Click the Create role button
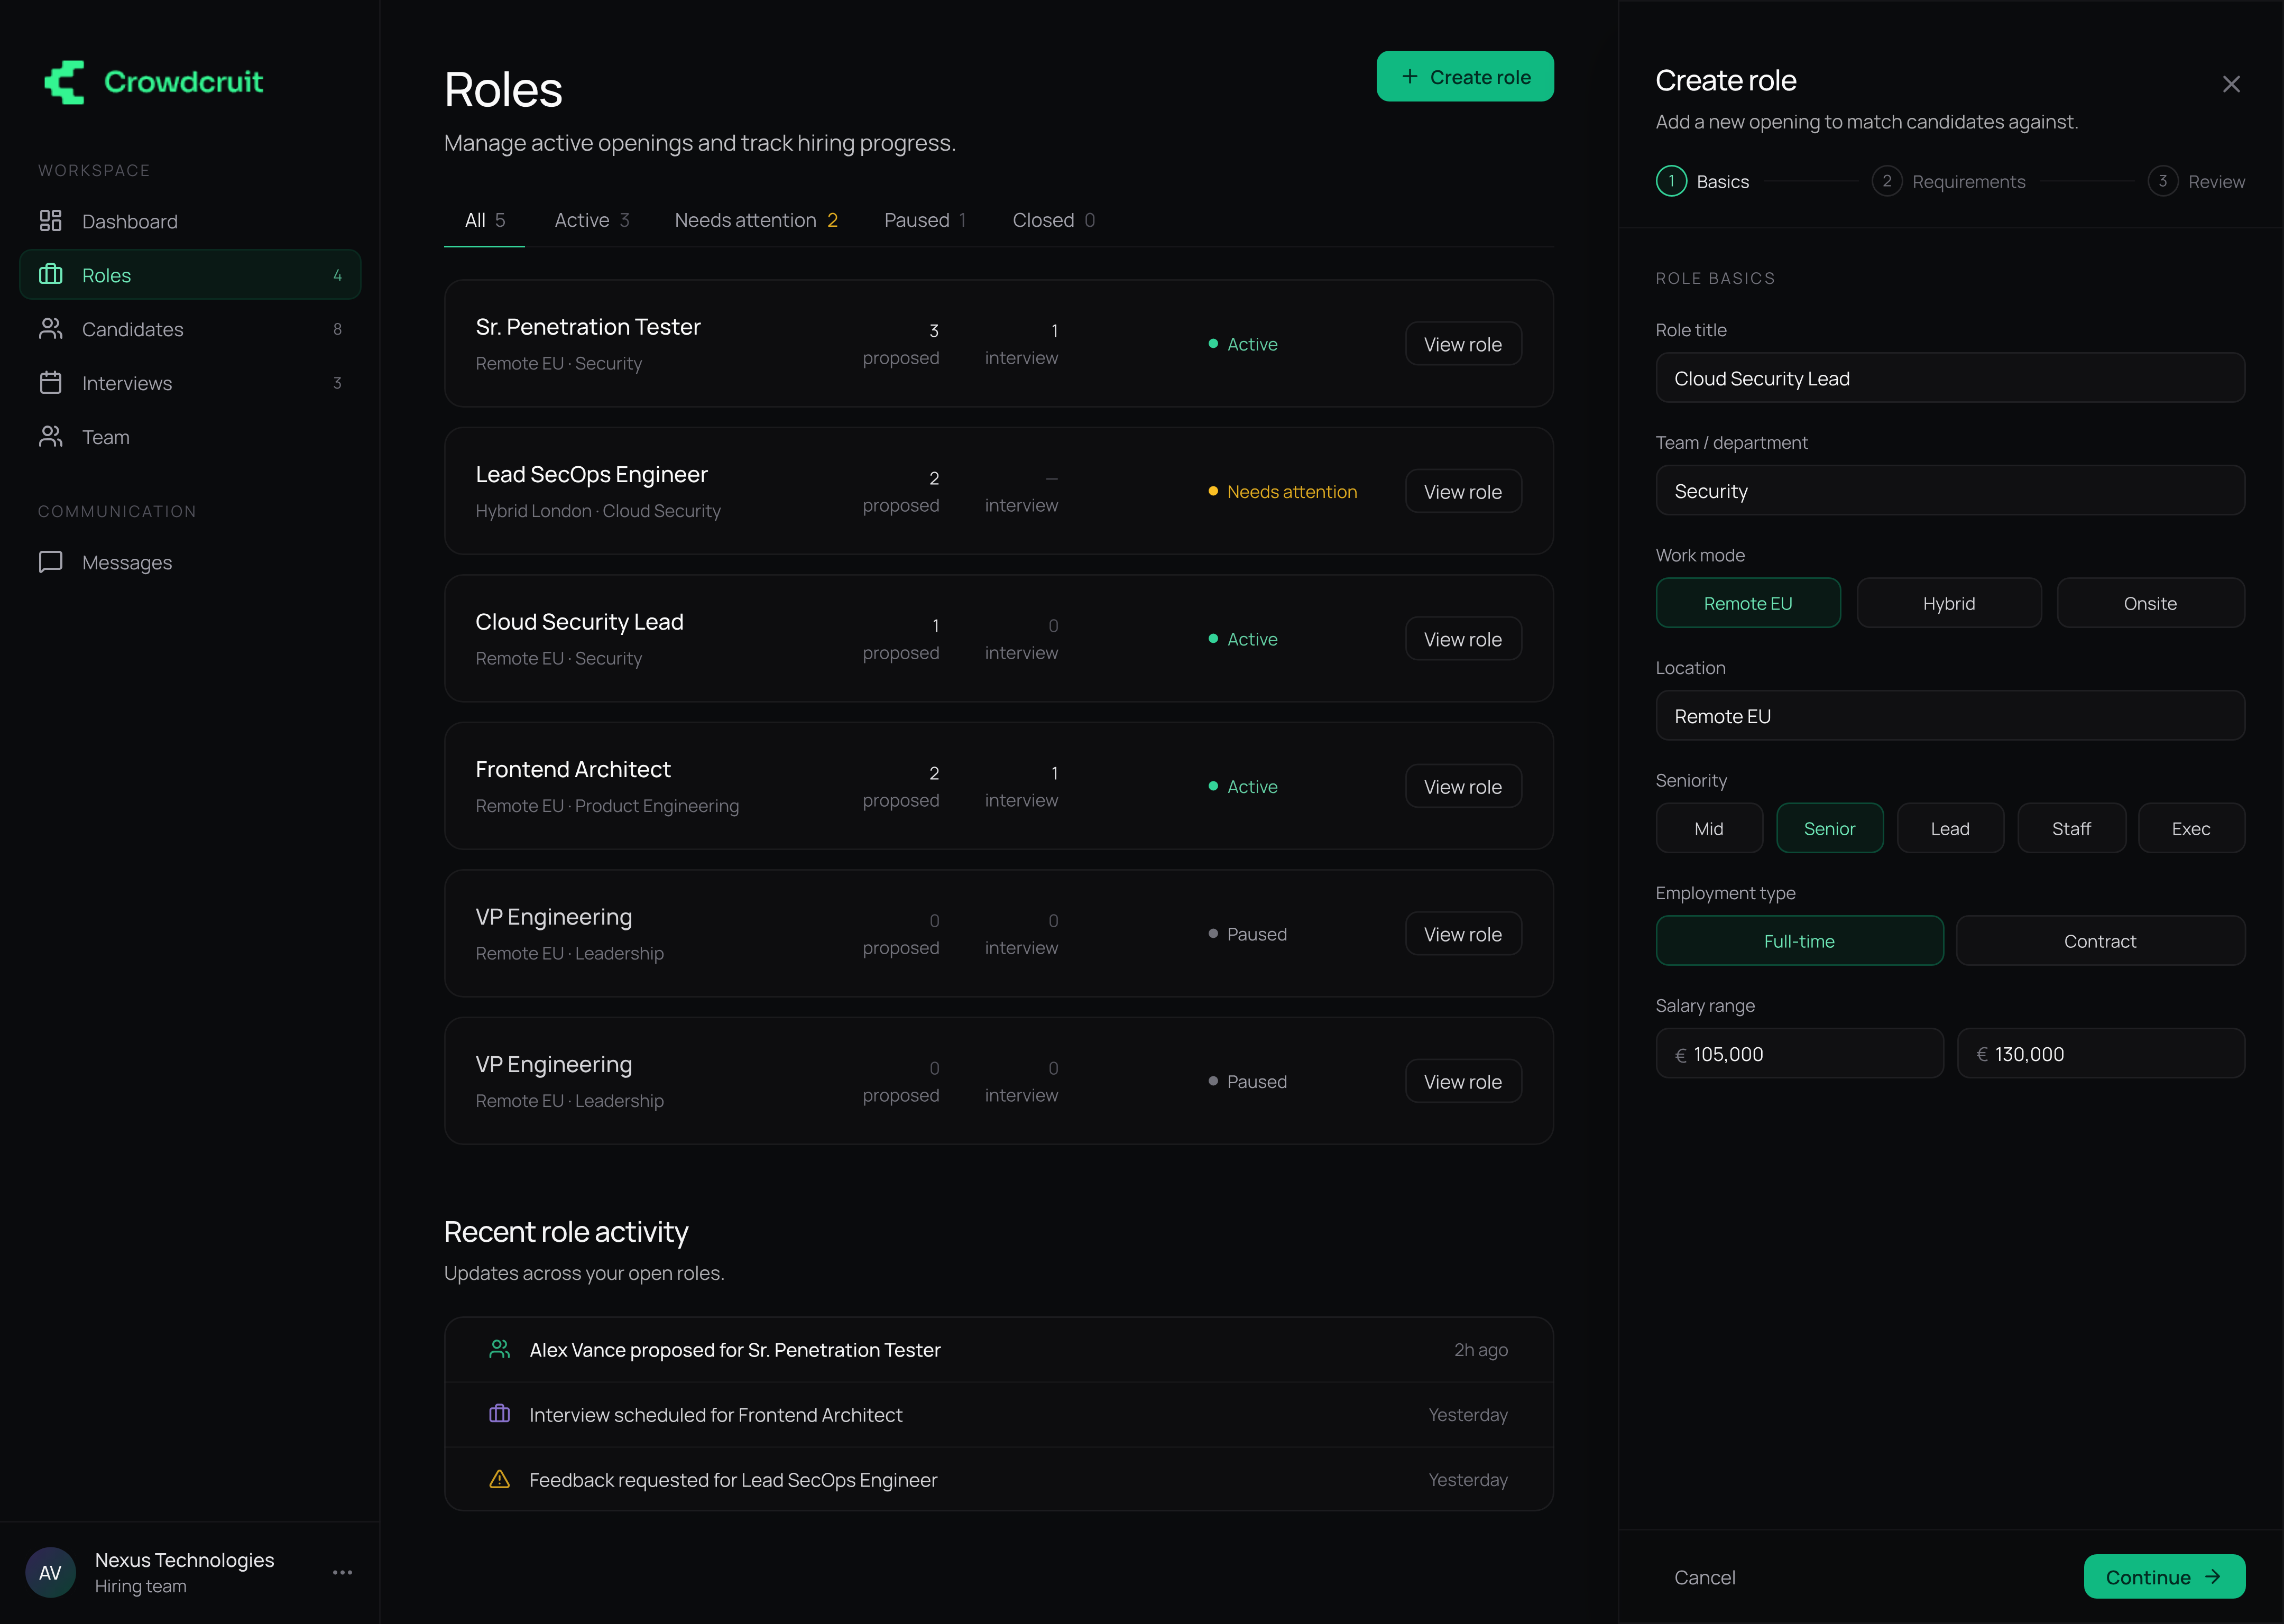The width and height of the screenshot is (2284, 1624). coord(1465,76)
